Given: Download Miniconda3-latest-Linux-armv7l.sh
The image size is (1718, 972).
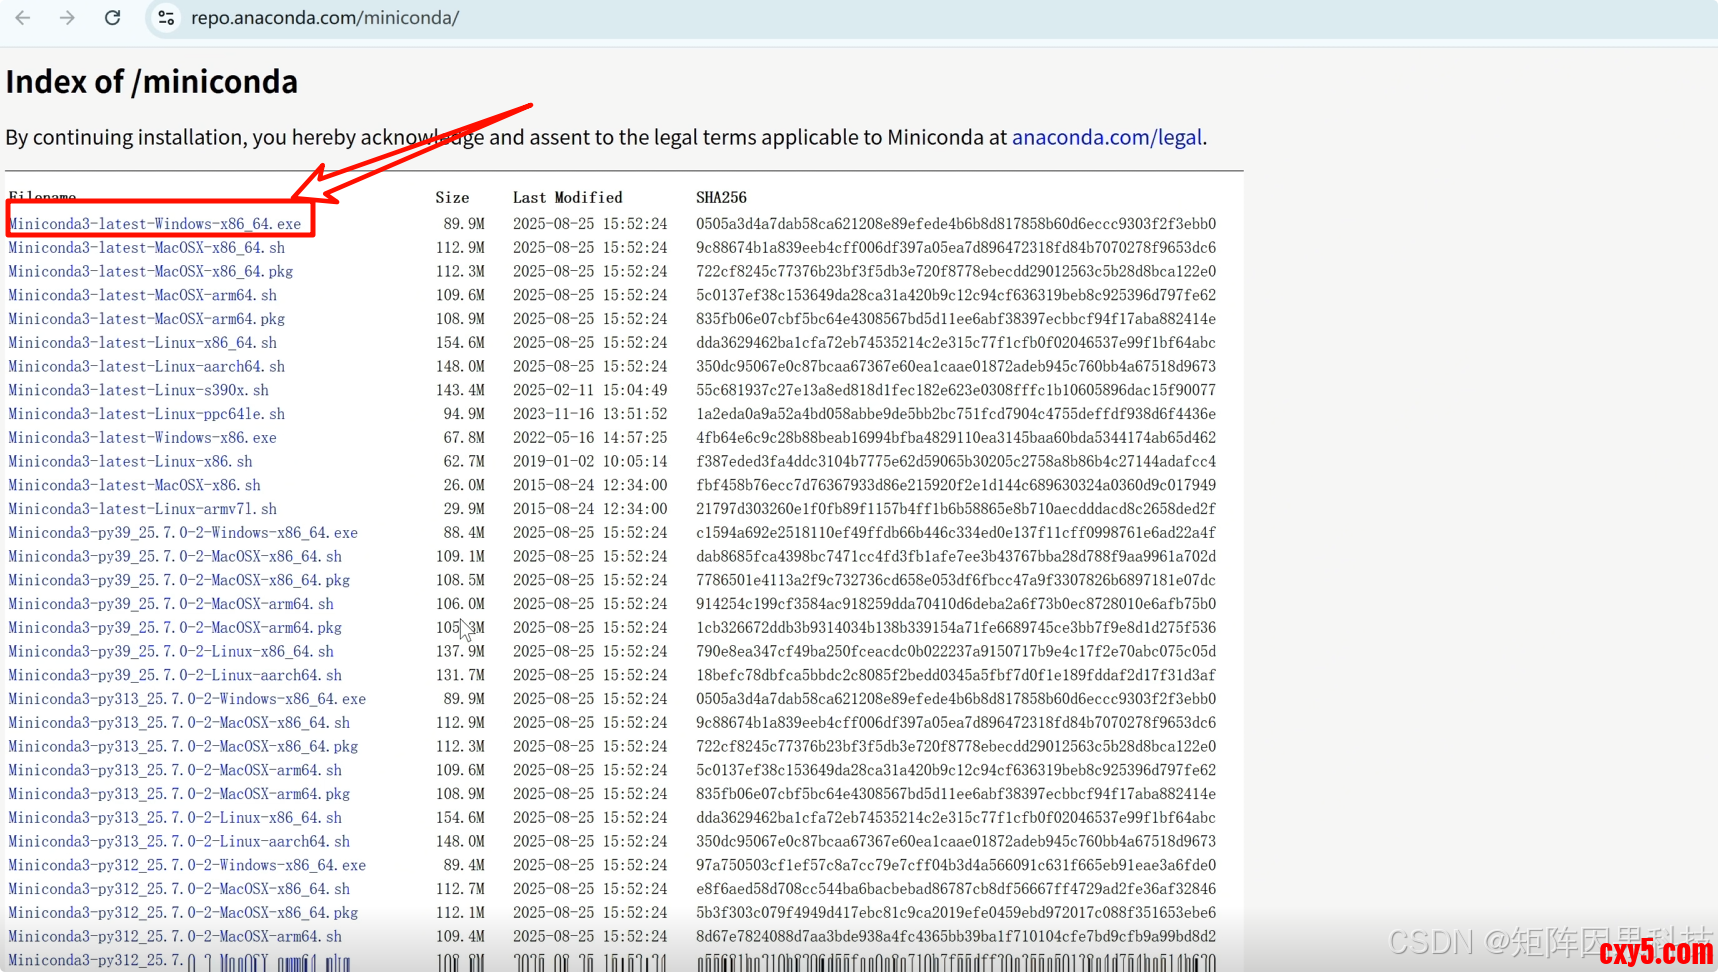Looking at the screenshot, I should (143, 509).
